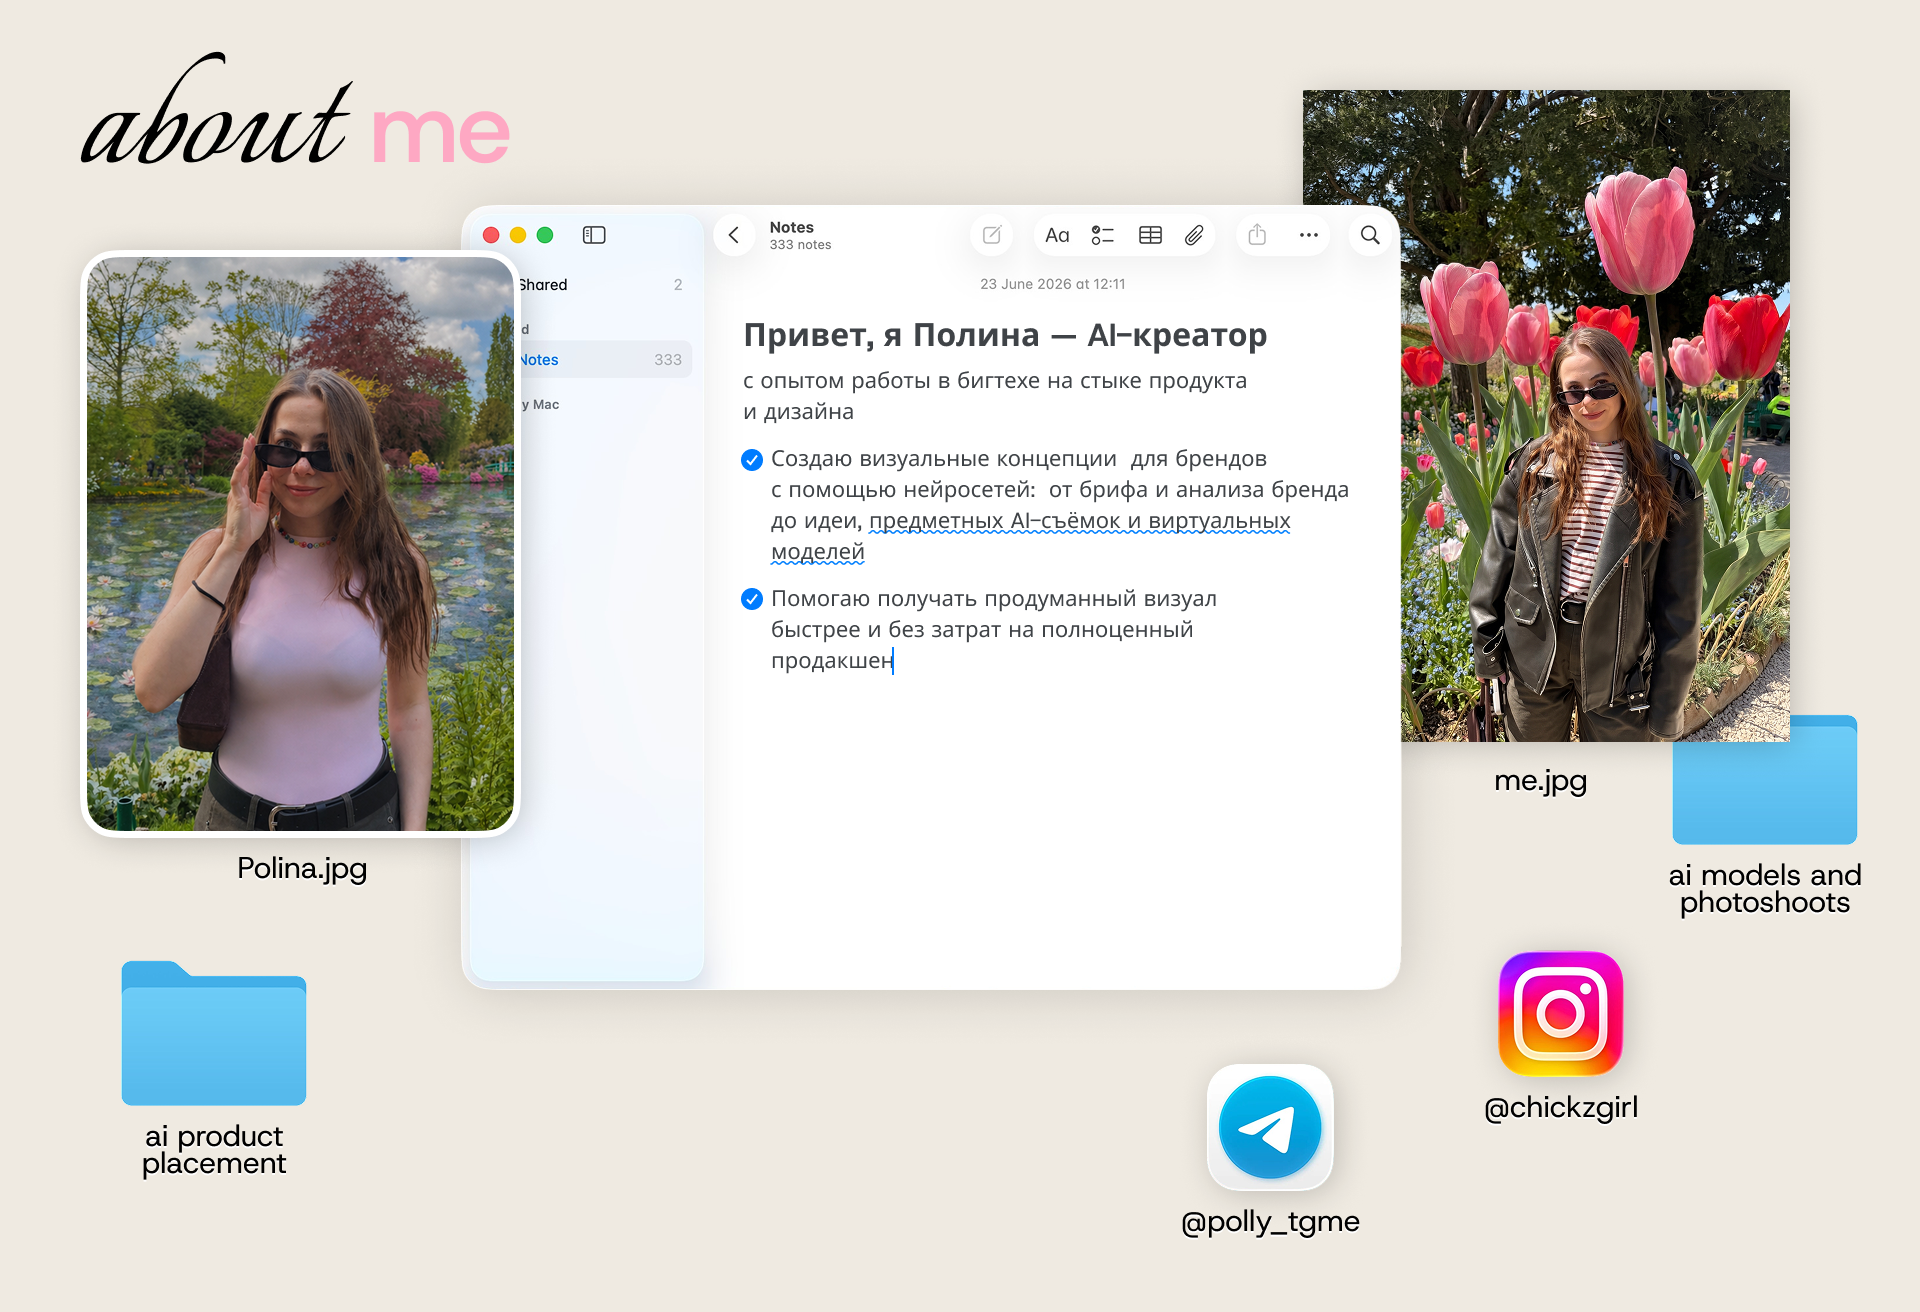Open the Telegram app icon

point(1270,1127)
